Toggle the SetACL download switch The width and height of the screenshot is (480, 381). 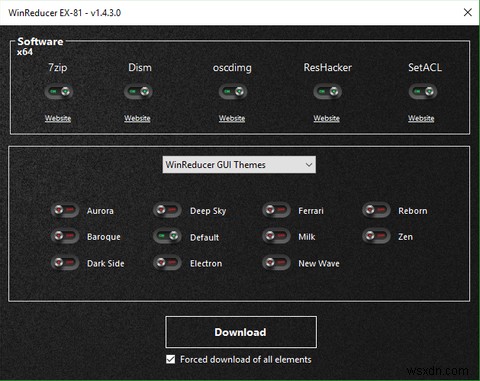[x=423, y=91]
